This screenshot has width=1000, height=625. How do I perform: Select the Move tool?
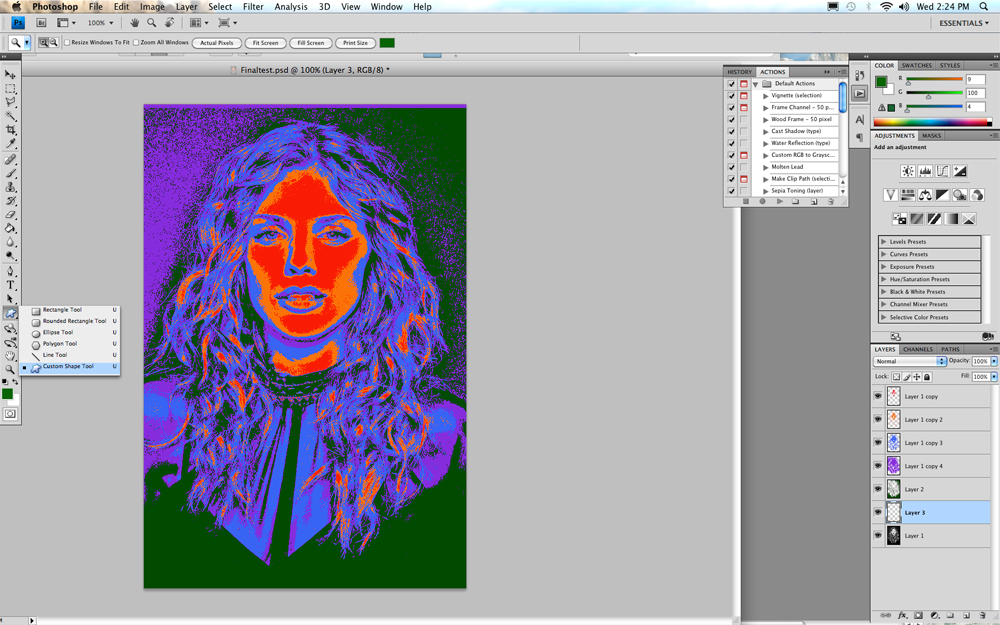click(x=10, y=75)
